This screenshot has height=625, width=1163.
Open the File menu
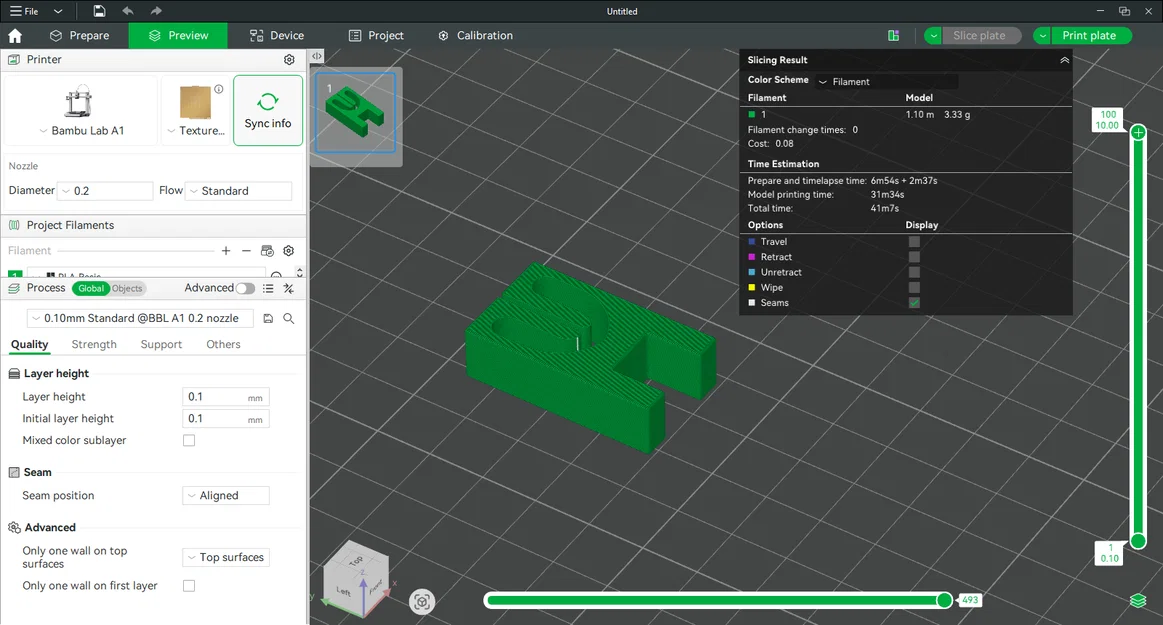coord(24,11)
